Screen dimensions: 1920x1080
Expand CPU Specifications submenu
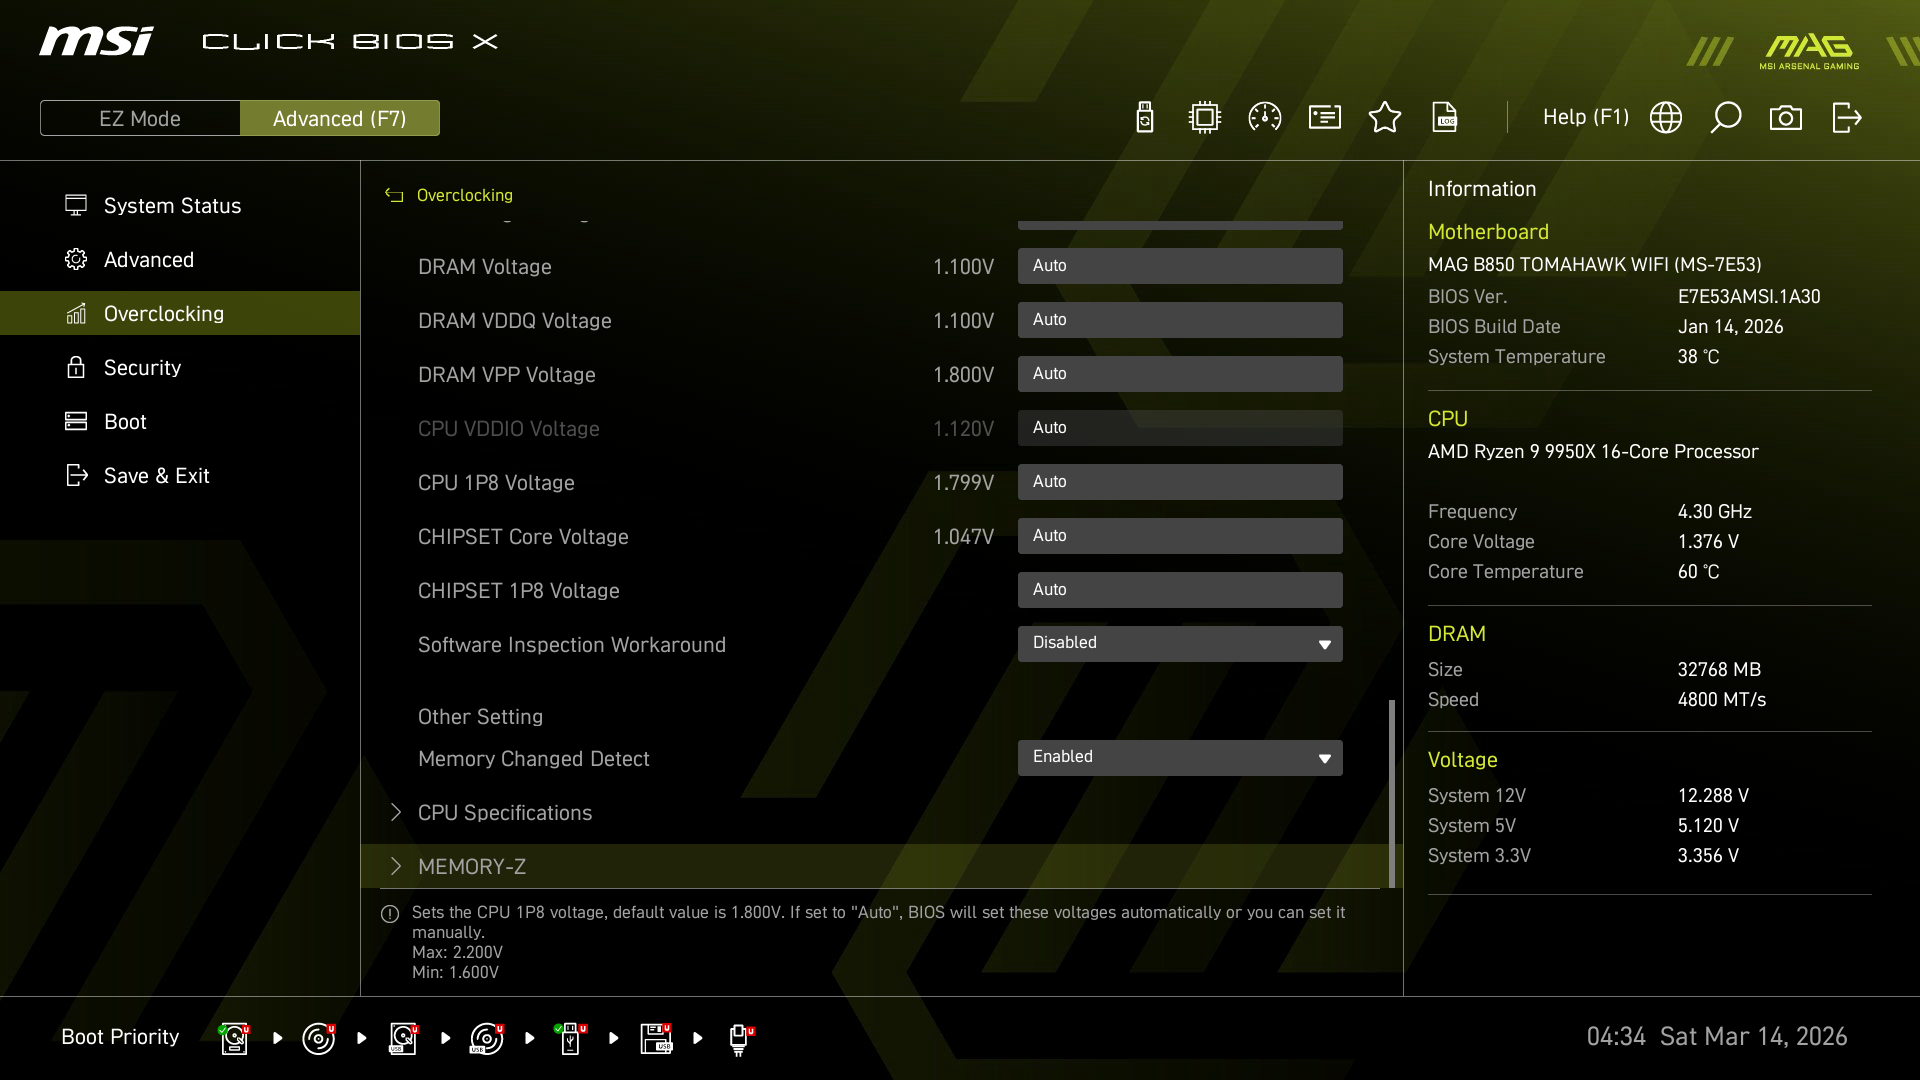click(505, 812)
